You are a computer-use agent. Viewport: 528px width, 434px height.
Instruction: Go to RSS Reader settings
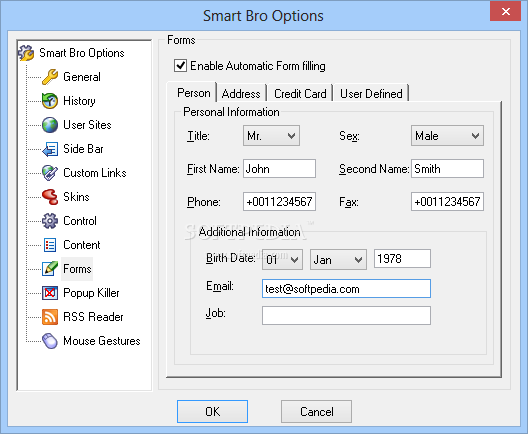pos(93,317)
